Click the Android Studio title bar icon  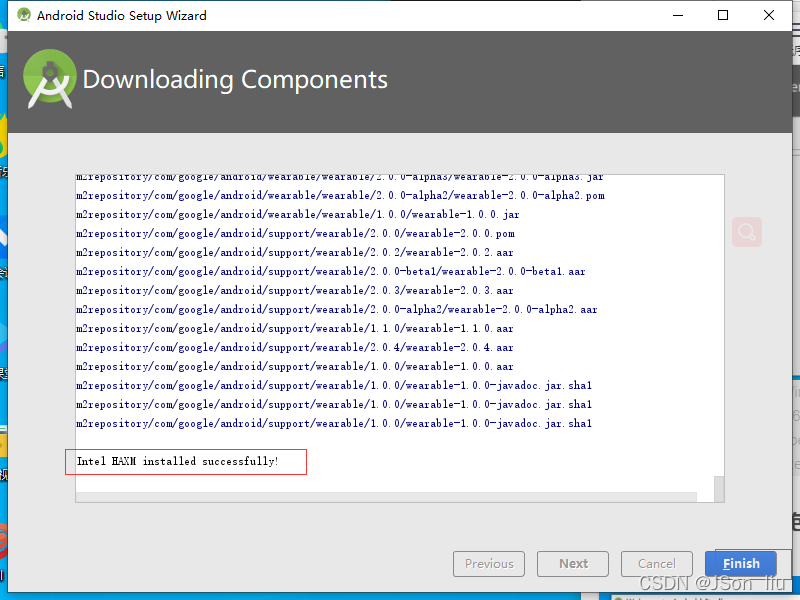(x=23, y=15)
